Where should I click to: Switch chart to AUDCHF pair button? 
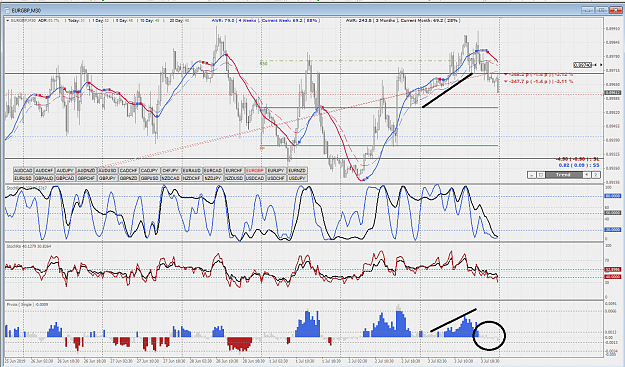tap(45, 171)
